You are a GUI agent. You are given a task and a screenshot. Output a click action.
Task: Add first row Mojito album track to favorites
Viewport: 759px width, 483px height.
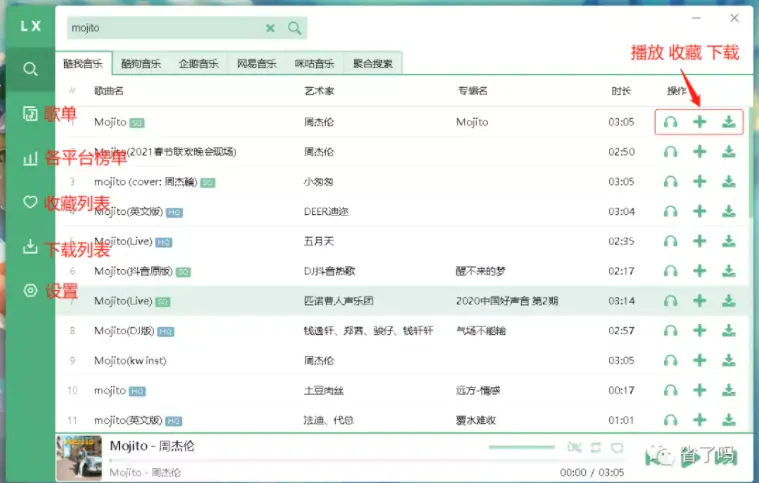[x=699, y=122]
